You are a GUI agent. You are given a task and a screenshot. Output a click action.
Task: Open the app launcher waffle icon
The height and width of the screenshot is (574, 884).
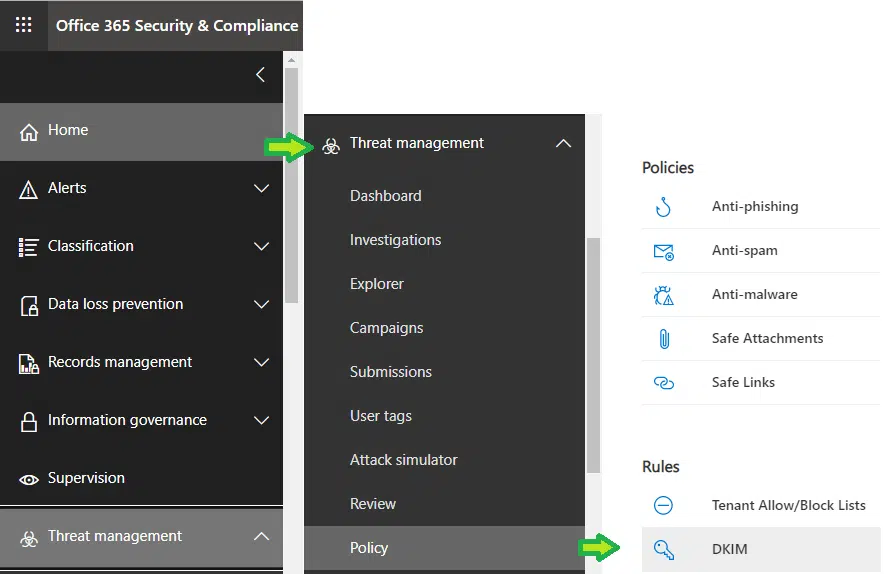[24, 25]
